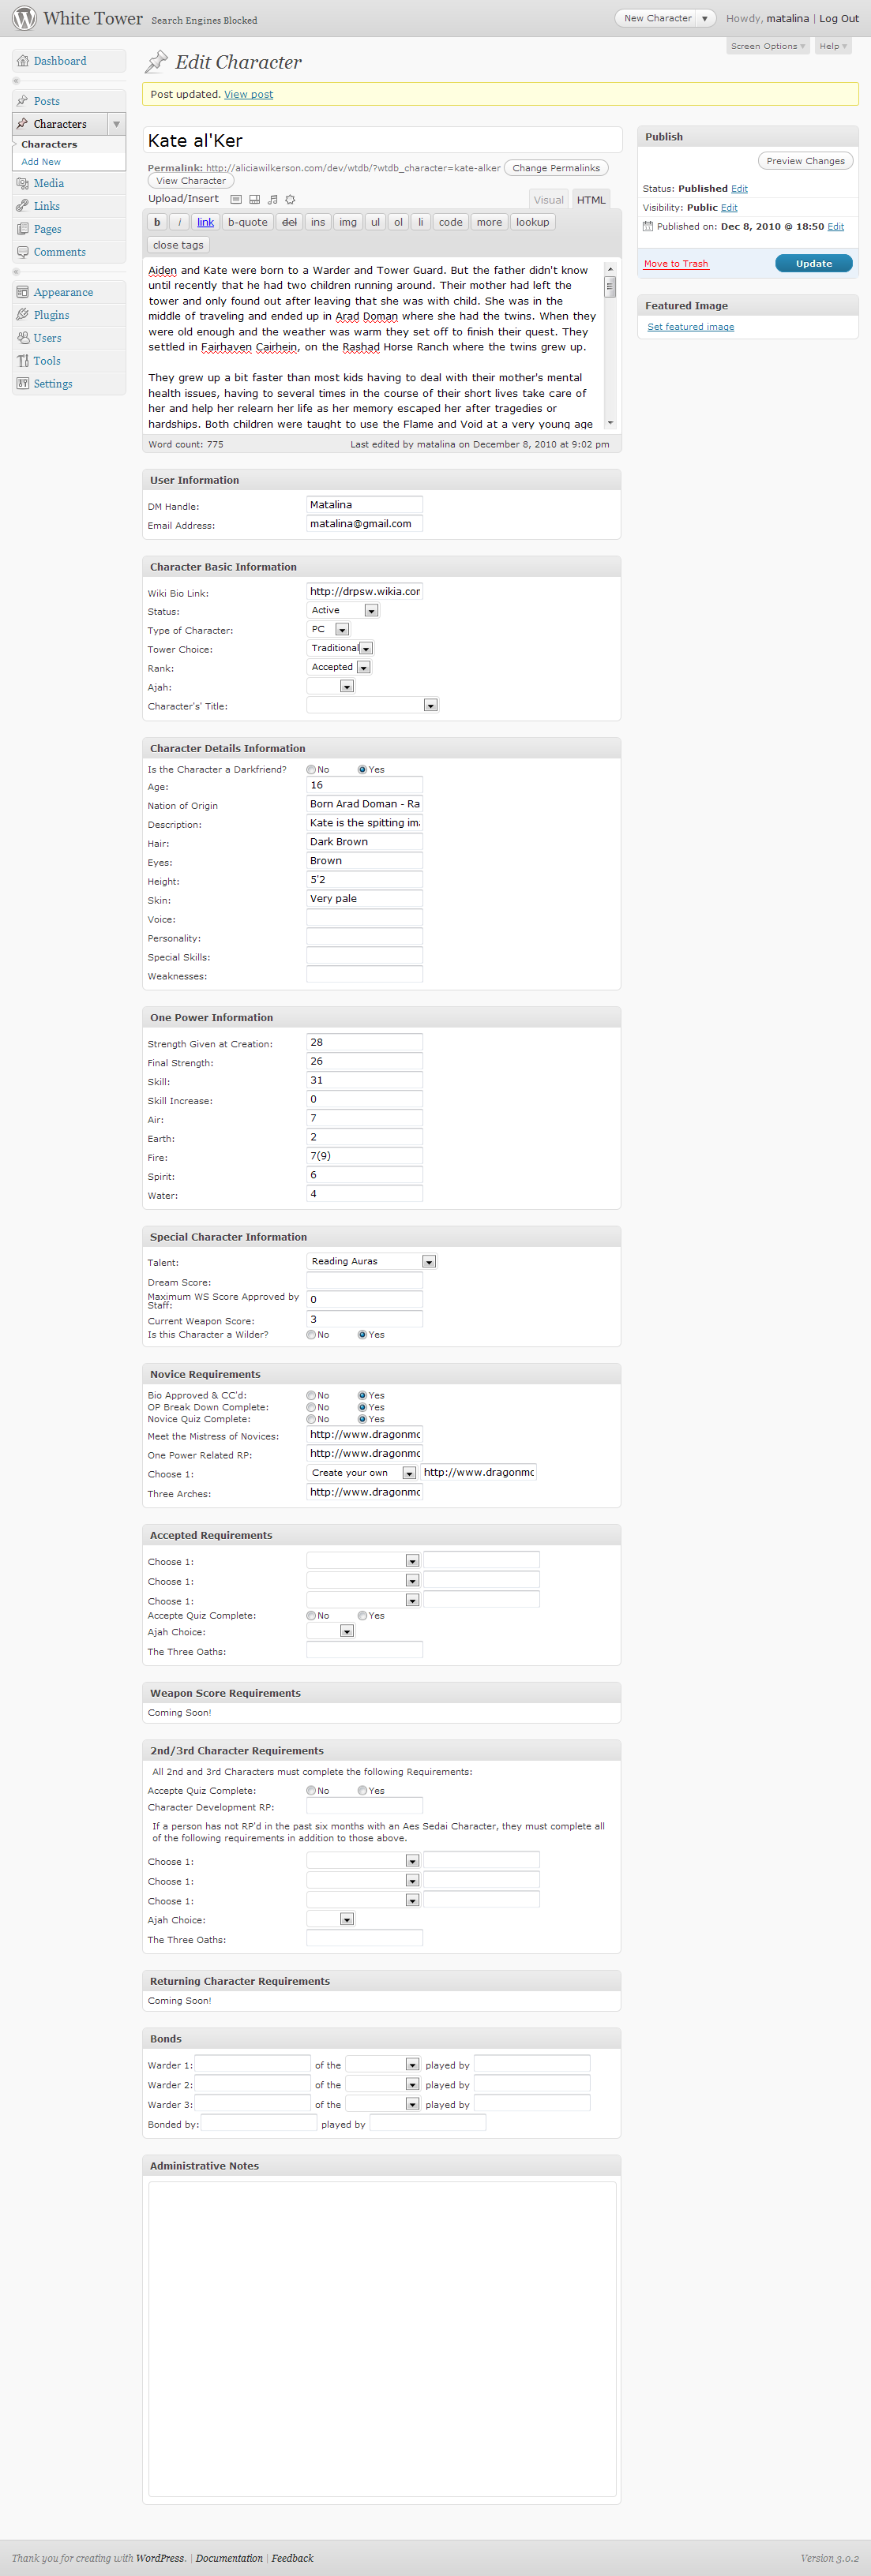Image resolution: width=871 pixels, height=2576 pixels.
Task: Click the Media icon in sidebar
Action: pyautogui.click(x=22, y=183)
